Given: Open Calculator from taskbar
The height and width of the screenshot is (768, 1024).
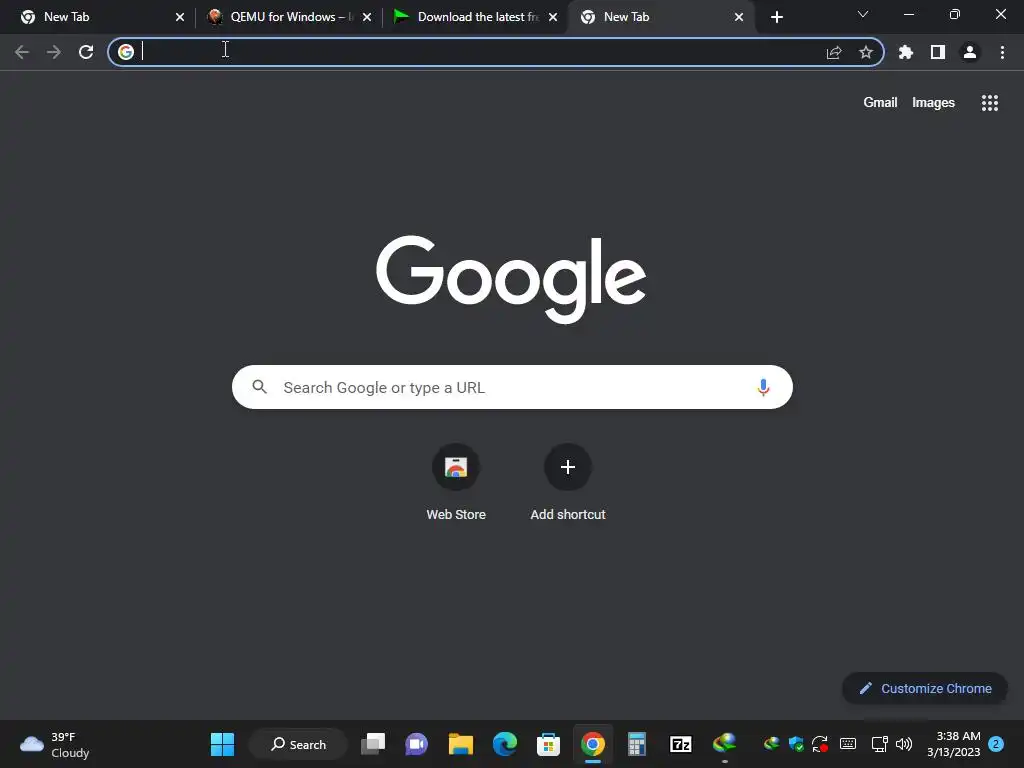Looking at the screenshot, I should [x=636, y=744].
